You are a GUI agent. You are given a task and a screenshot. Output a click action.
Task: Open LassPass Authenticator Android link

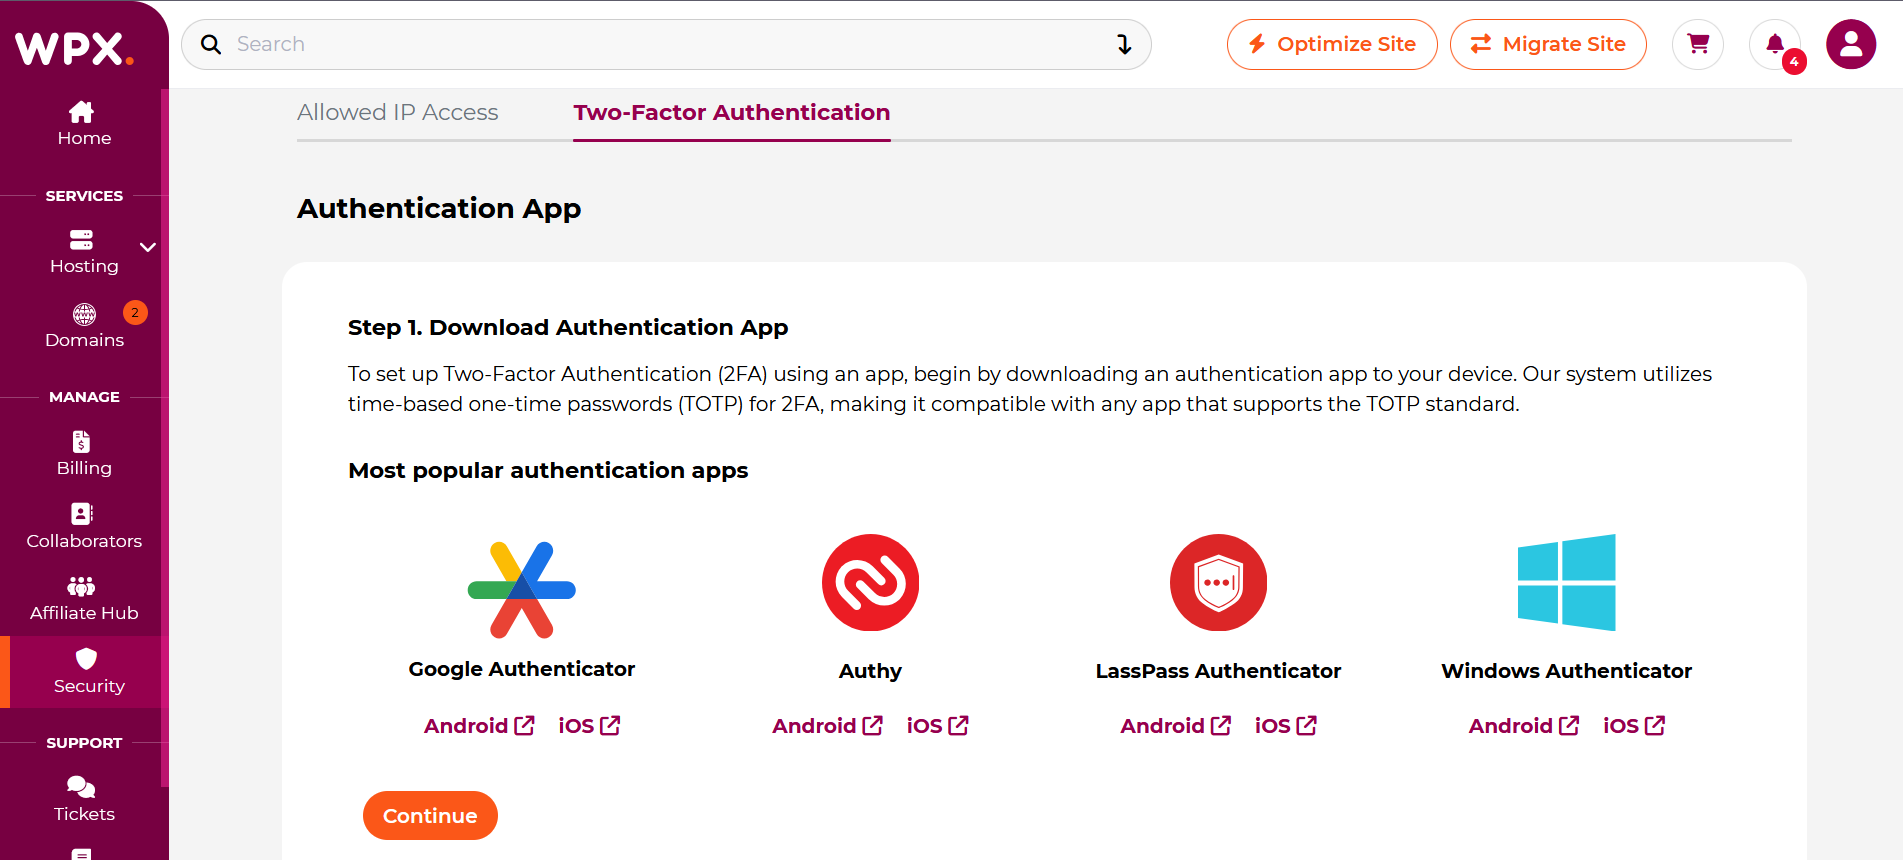click(1175, 726)
